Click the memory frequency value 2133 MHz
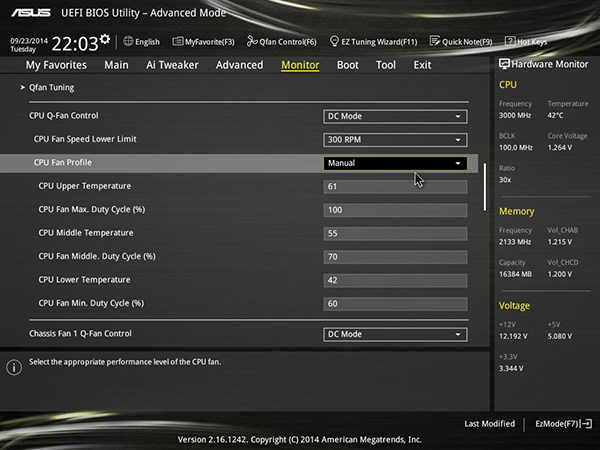The height and width of the screenshot is (450, 600). [x=515, y=242]
